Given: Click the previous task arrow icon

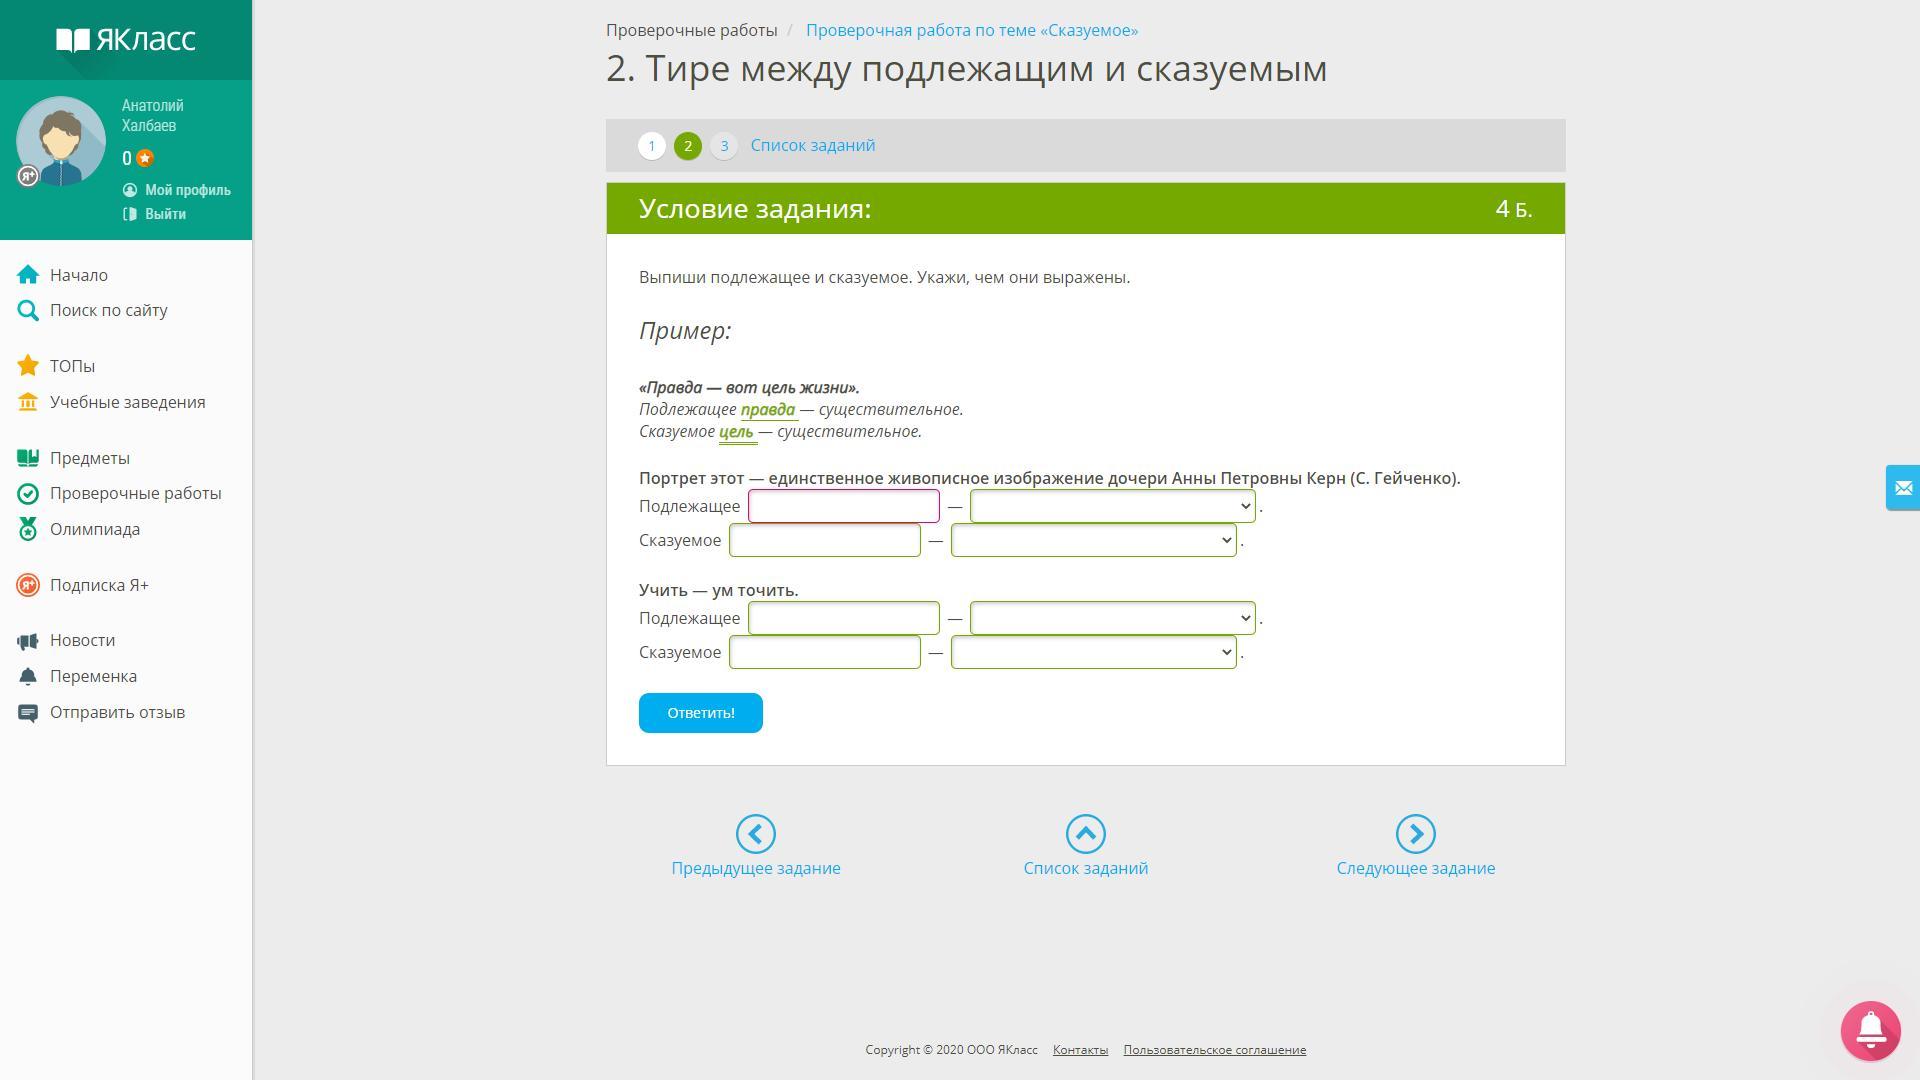Looking at the screenshot, I should (x=756, y=834).
